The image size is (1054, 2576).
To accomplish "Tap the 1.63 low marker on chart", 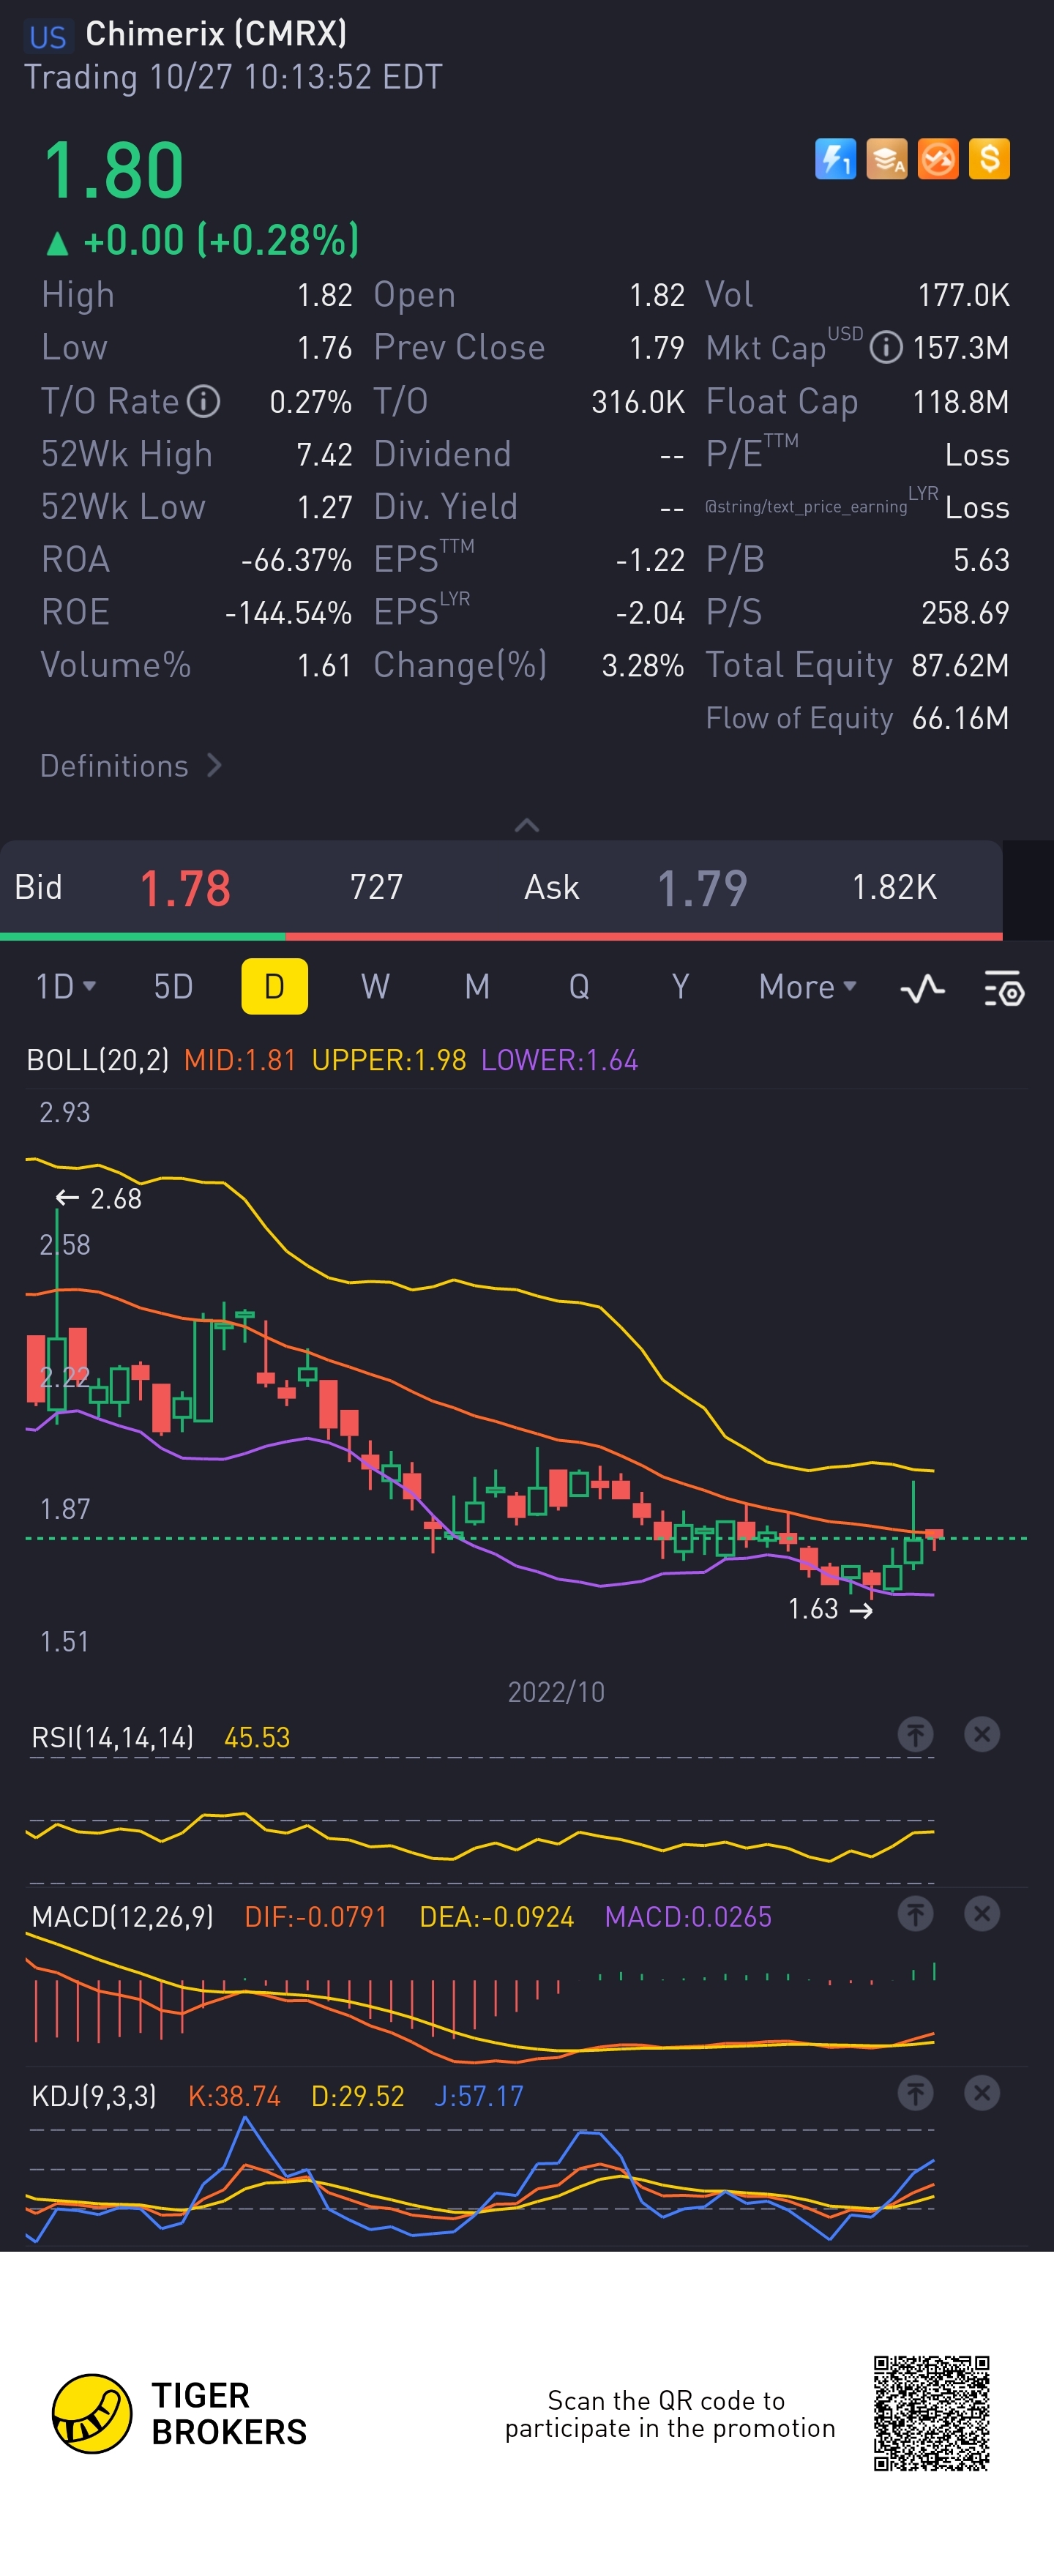I will click(x=830, y=1609).
